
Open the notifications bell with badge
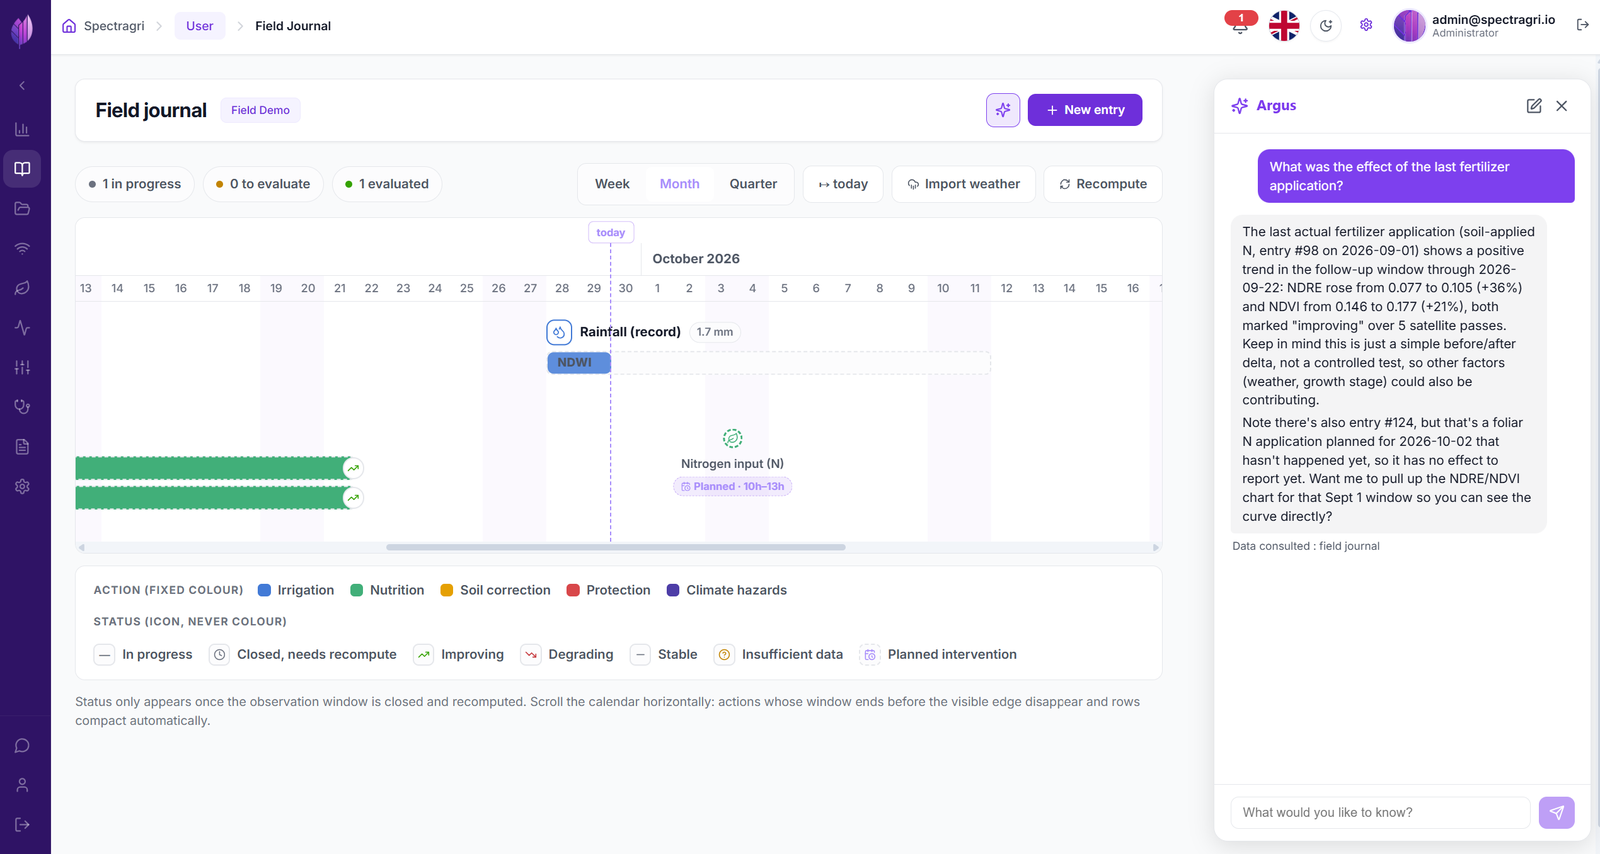pos(1240,24)
